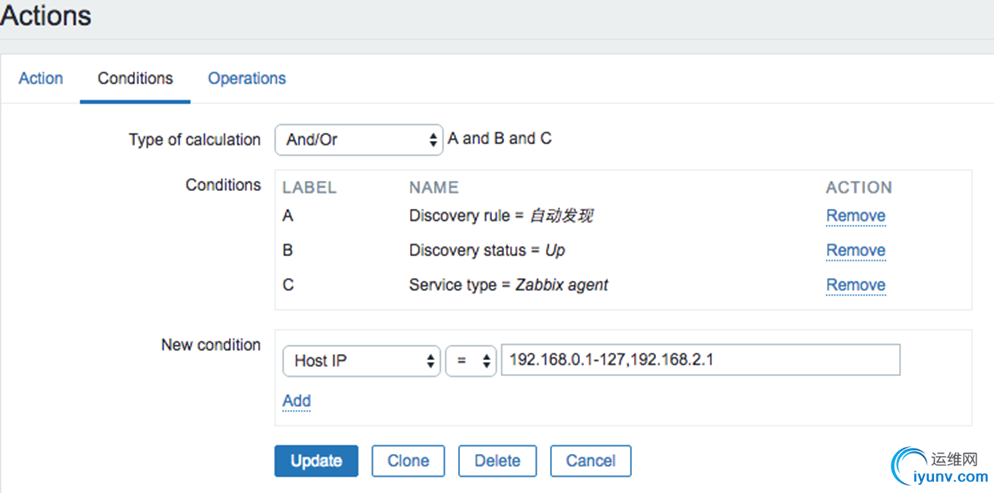This screenshot has width=994, height=493.
Task: Click the 'A and B and C' expression text
Action: point(499,139)
